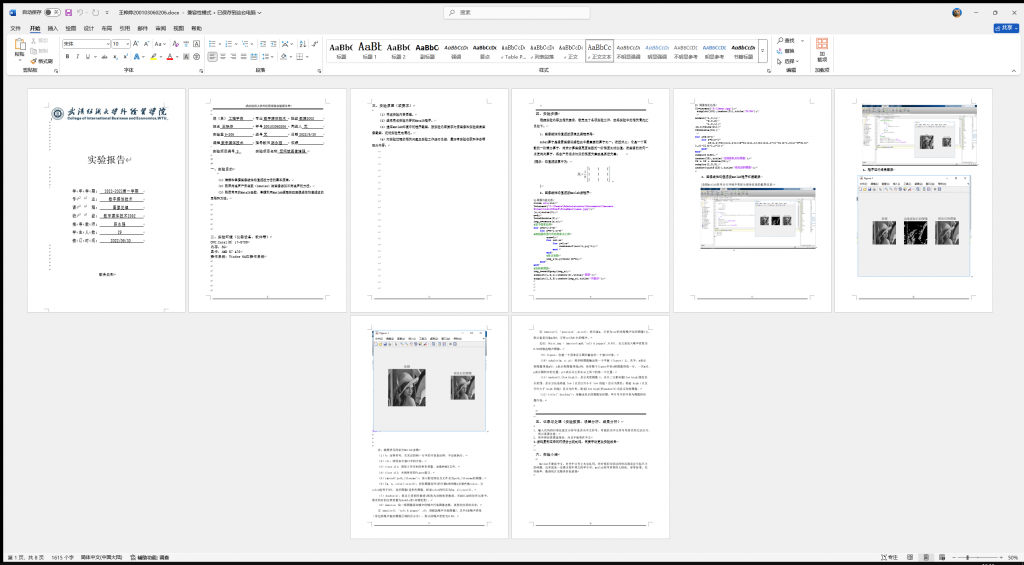Center-align the paragraph text
Screen dimensions: 1024x565
(x=223, y=57)
